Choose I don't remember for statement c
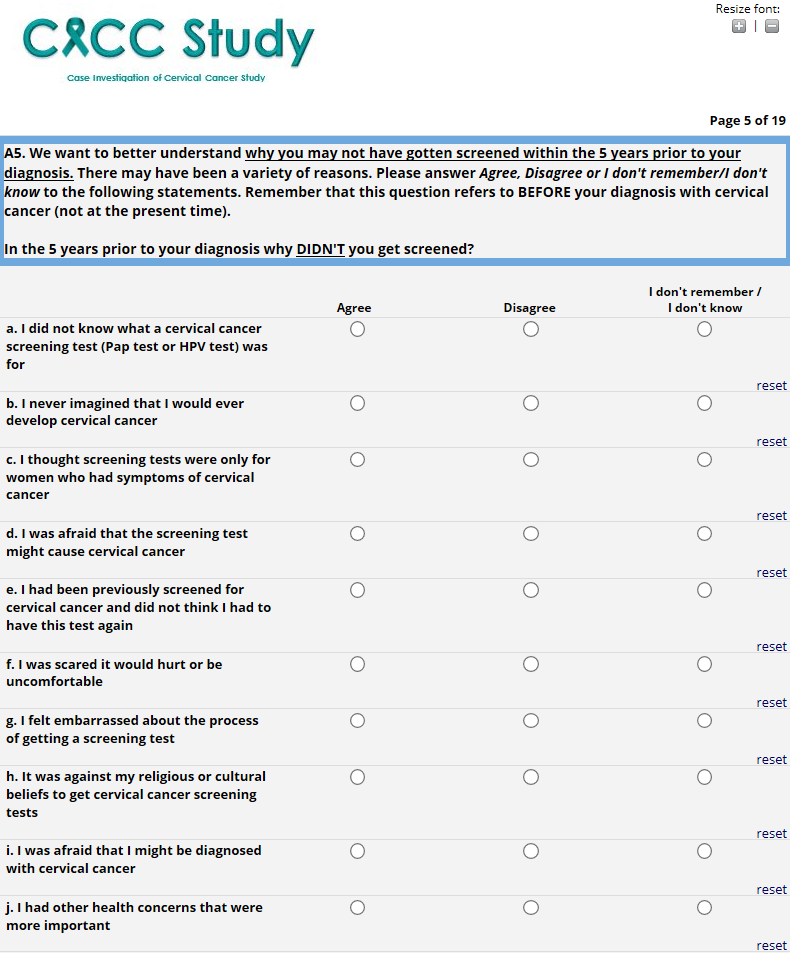The width and height of the screenshot is (790, 953). (705, 460)
